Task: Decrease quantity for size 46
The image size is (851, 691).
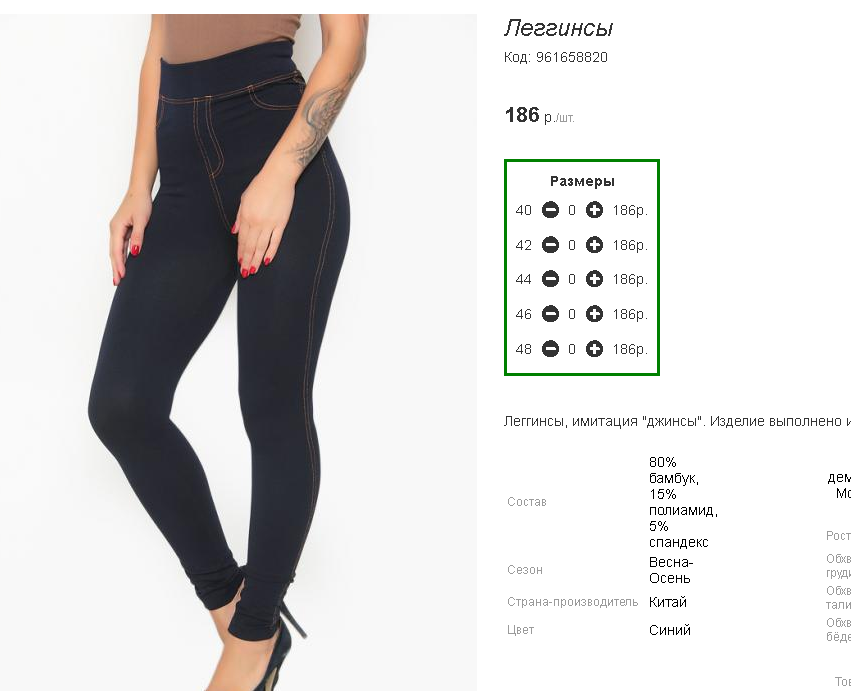Action: pos(550,314)
